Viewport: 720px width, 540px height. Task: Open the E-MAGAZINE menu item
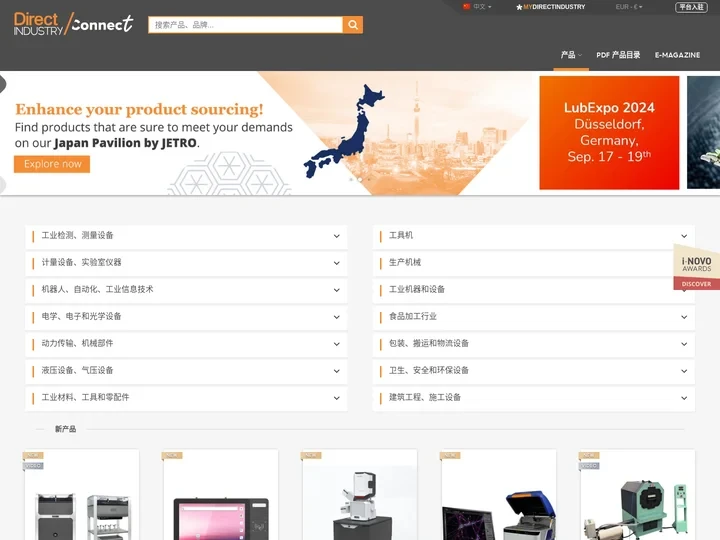677,55
